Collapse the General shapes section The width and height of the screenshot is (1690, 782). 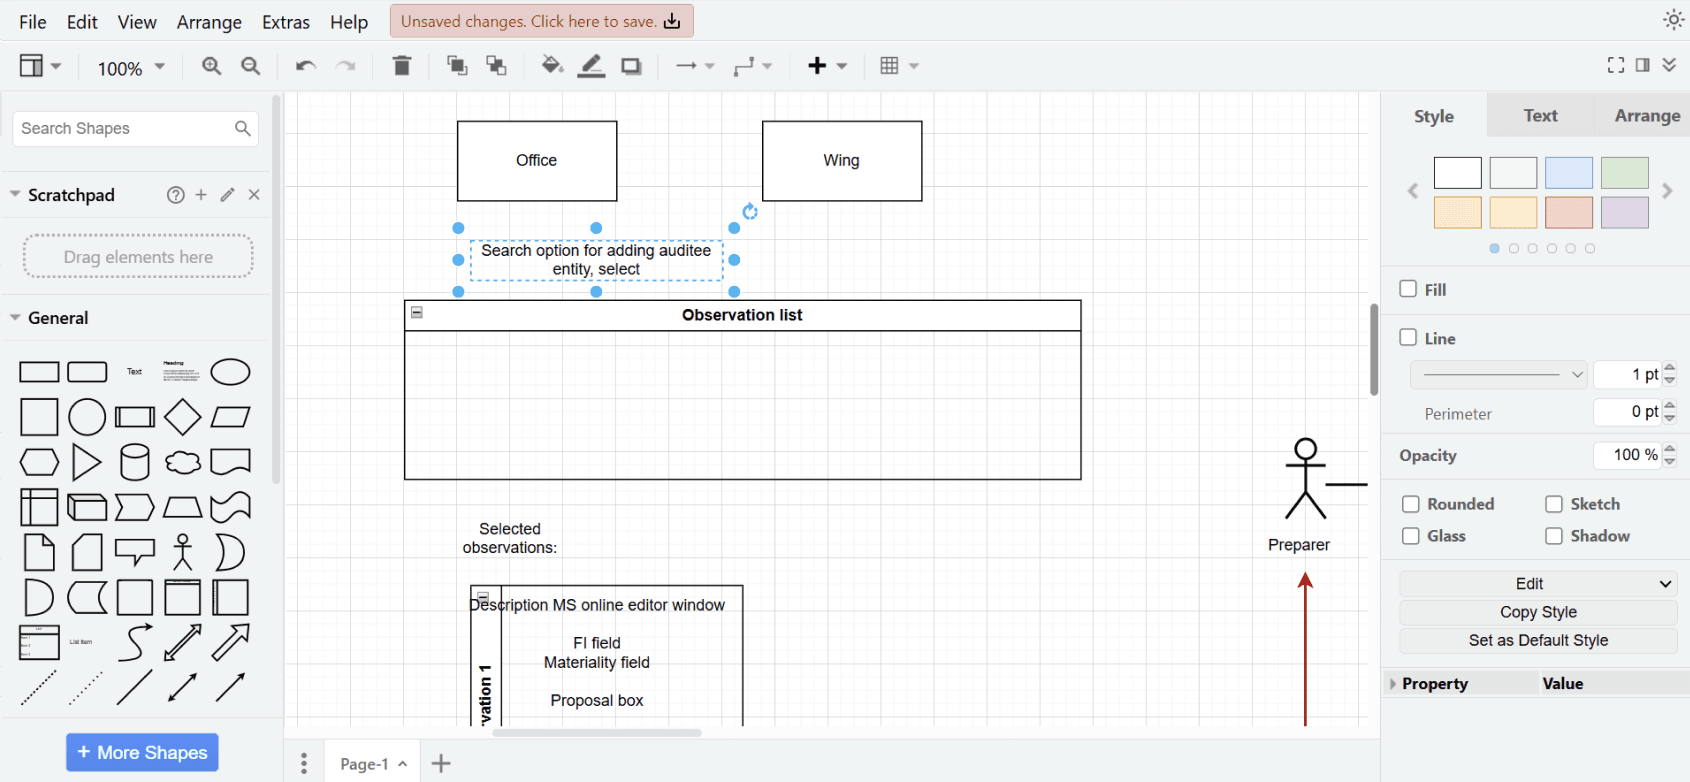pos(15,317)
